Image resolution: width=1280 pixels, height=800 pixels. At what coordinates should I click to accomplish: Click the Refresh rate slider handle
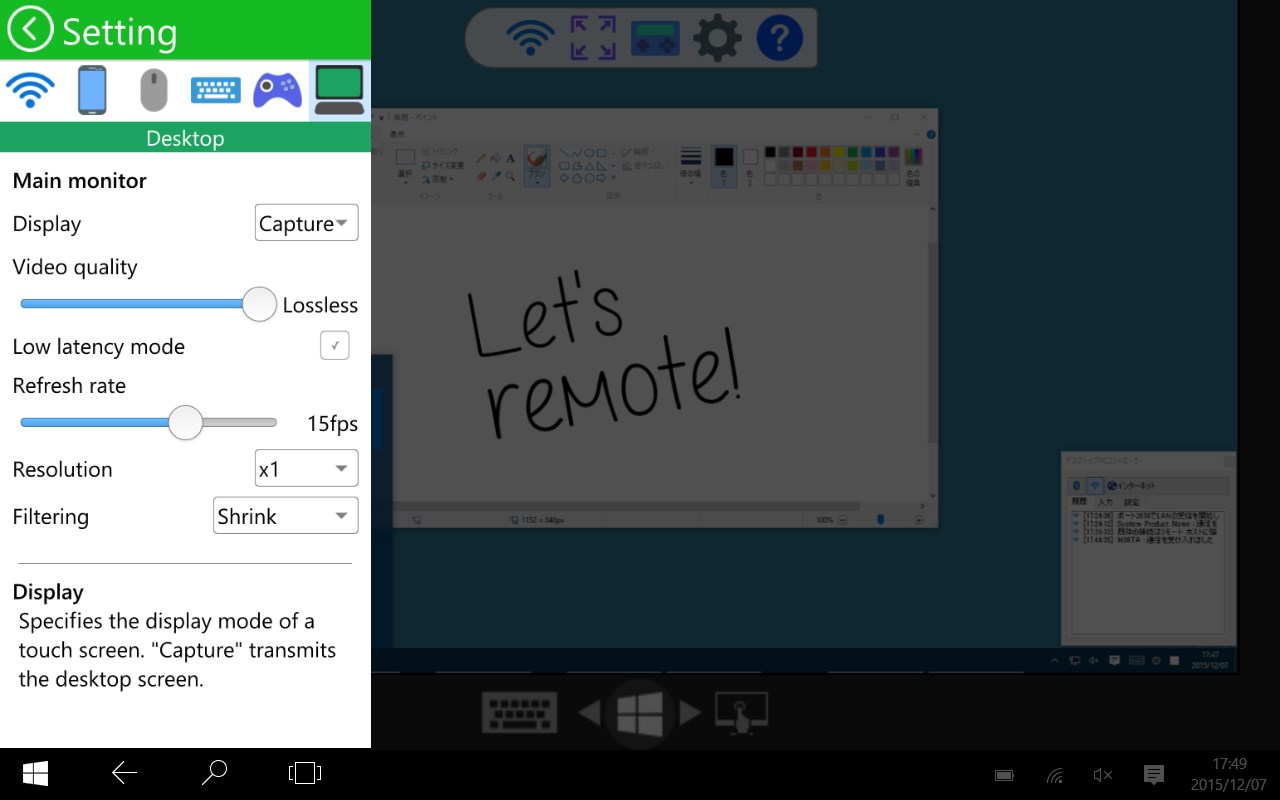pos(185,422)
